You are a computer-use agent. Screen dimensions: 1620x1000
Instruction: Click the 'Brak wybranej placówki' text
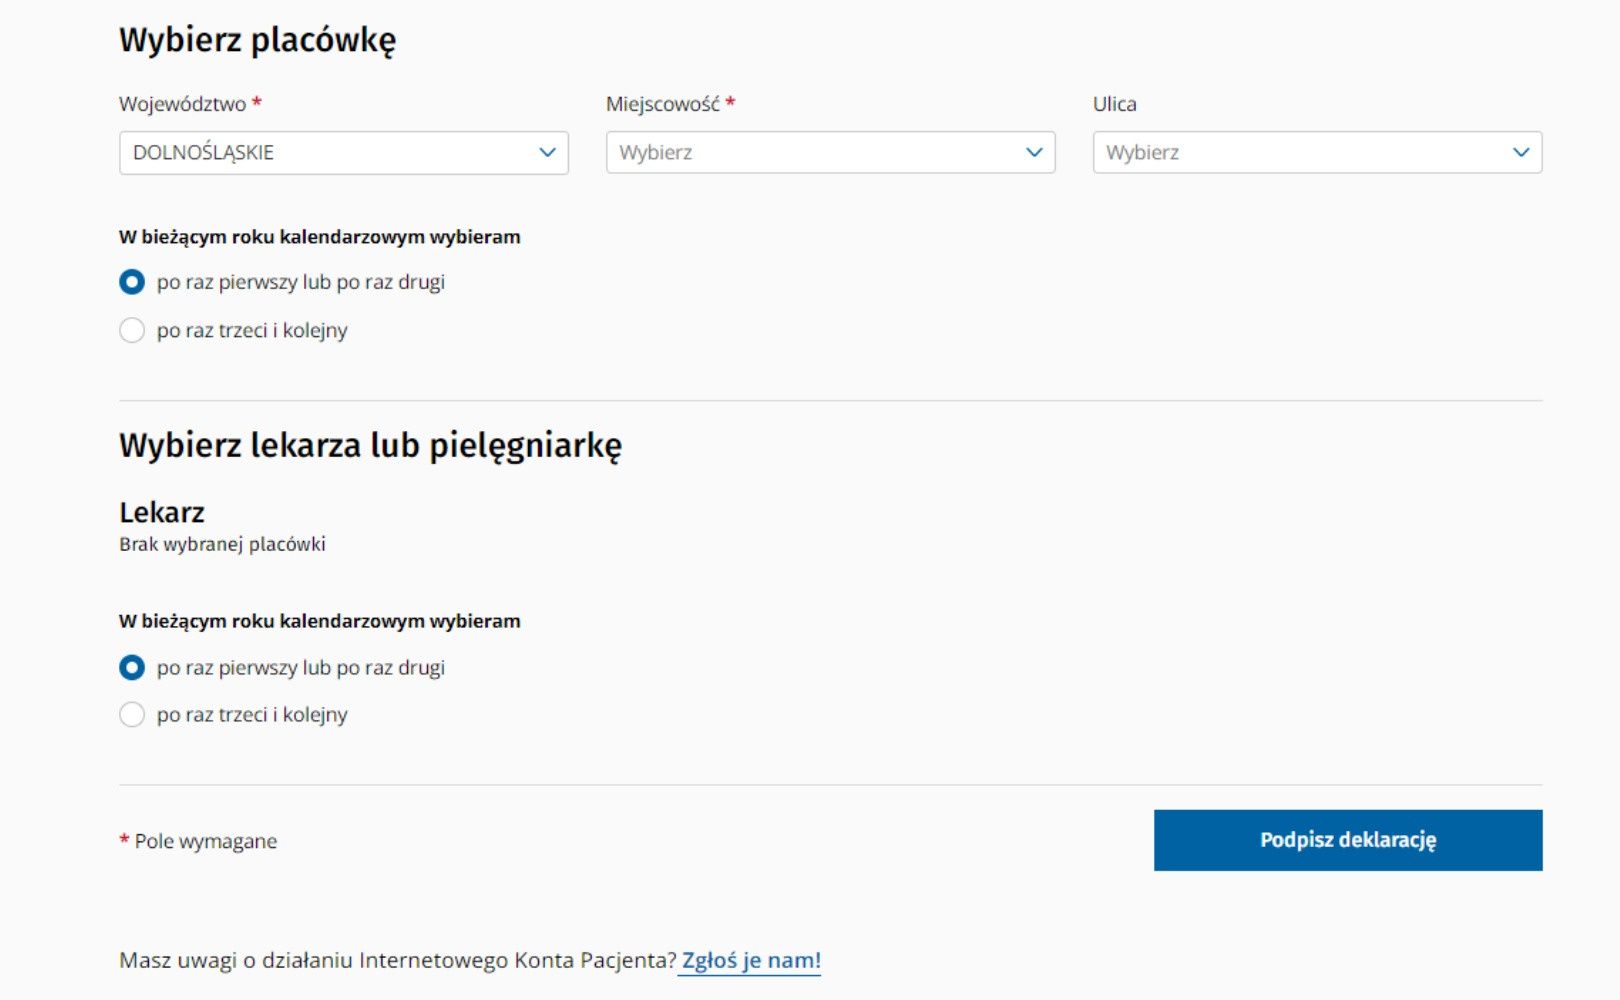pos(222,545)
